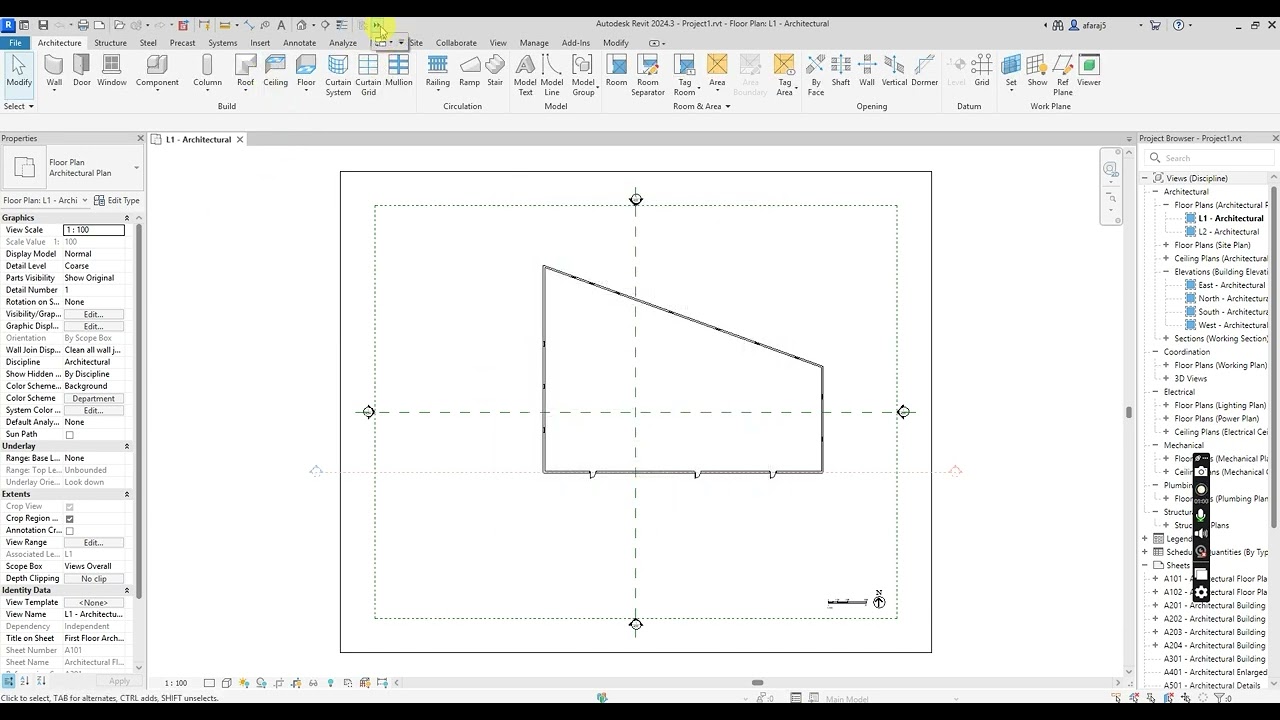Viewport: 1280px width, 720px height.
Task: Choose the Curtain System tool
Action: pos(338,75)
